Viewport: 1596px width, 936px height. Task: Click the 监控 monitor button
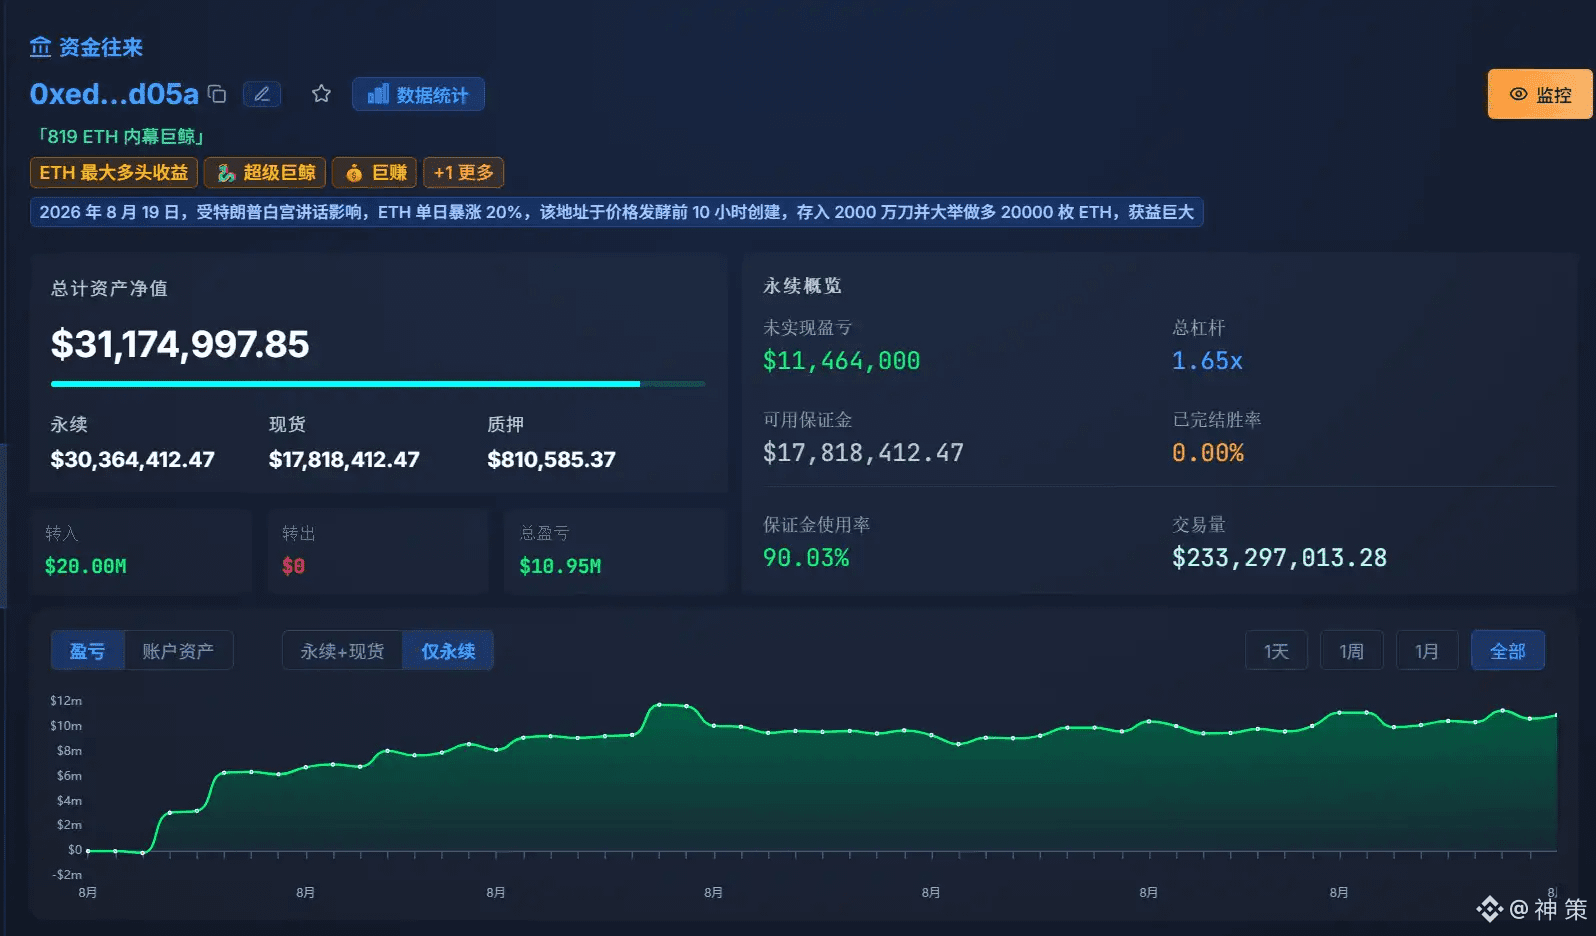[x=1540, y=94]
